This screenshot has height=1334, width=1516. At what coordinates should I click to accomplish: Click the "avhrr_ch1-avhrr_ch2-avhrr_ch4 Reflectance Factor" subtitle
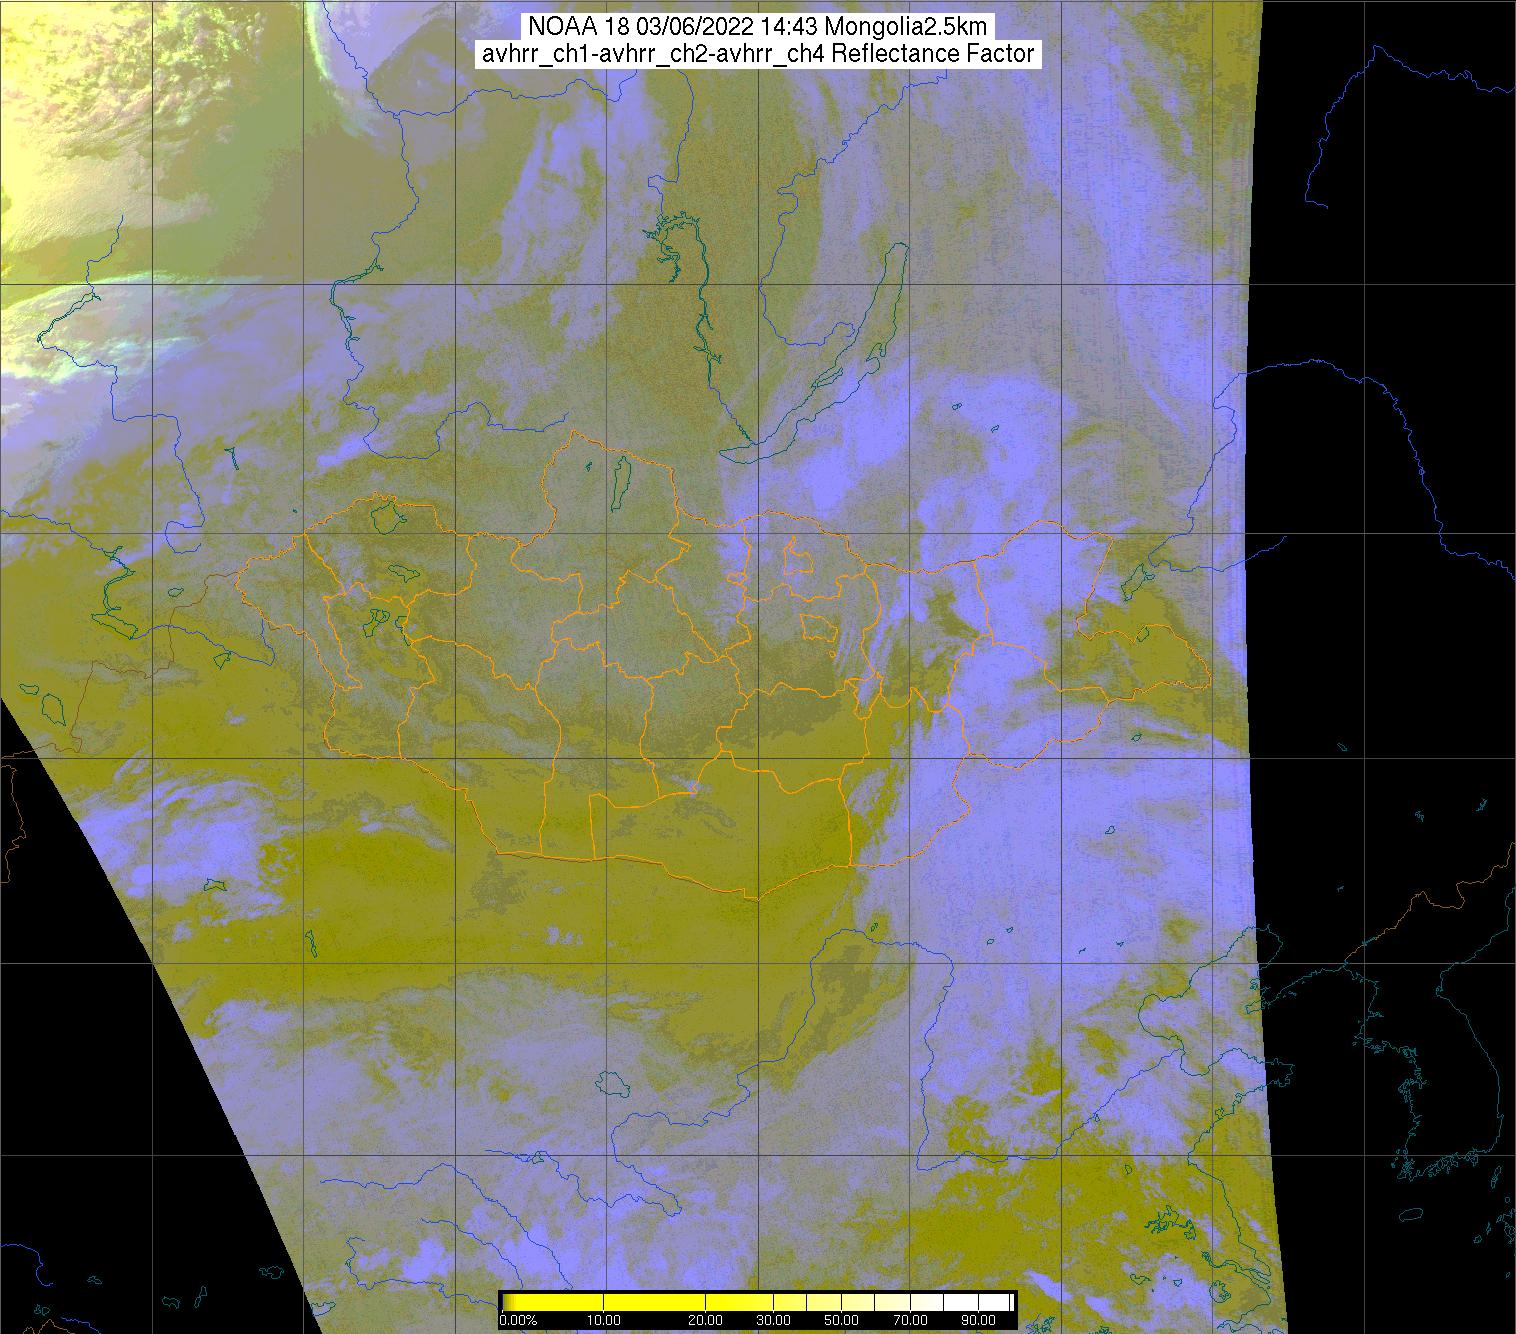(x=758, y=54)
